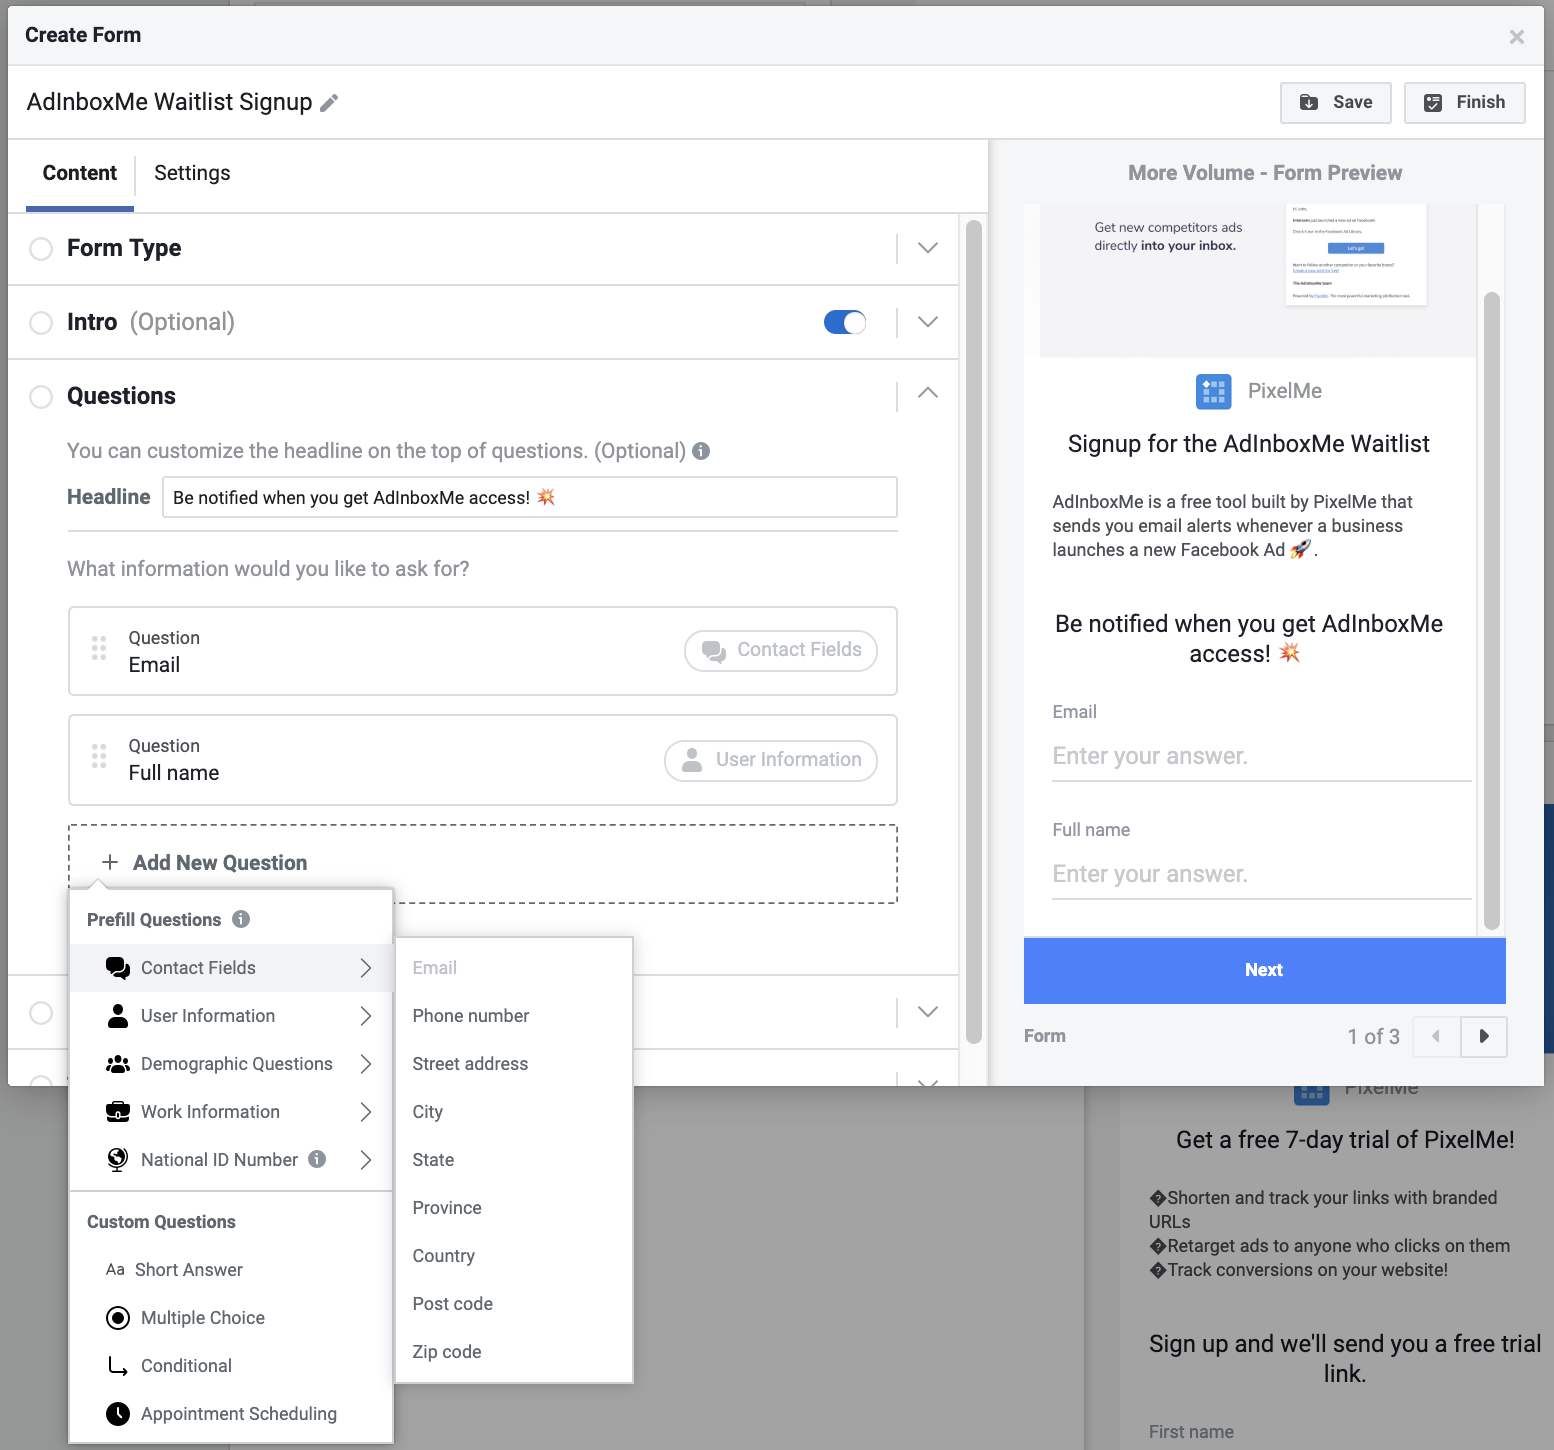
Task: Open Demographic Questions submenu arrow
Action: click(366, 1064)
